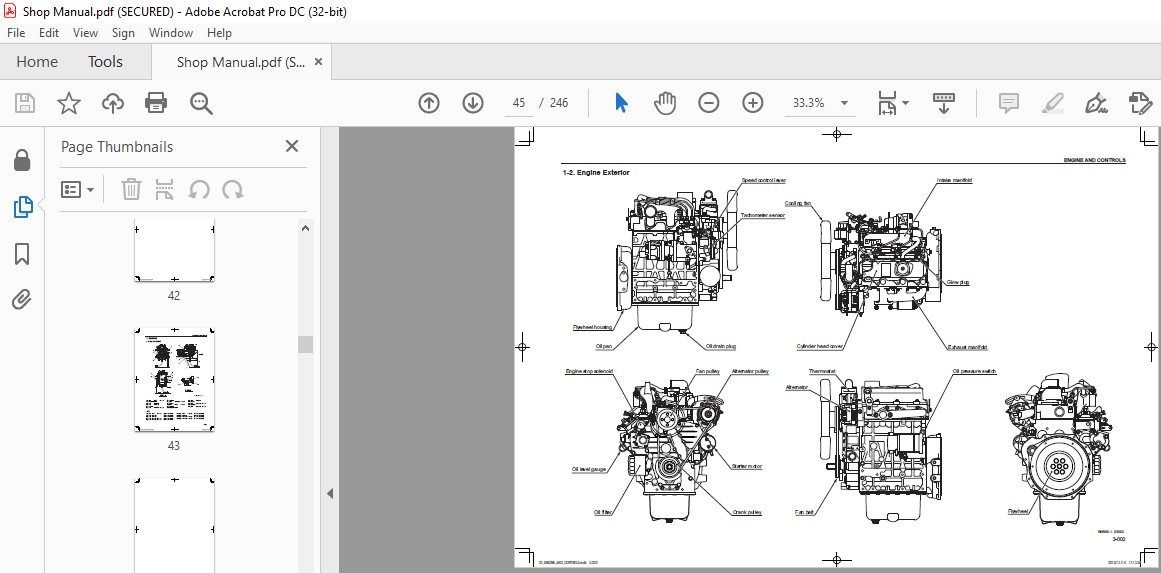Click the thumbnails panel scrollbar up arrow
The width and height of the screenshot is (1161, 573).
tap(305, 228)
